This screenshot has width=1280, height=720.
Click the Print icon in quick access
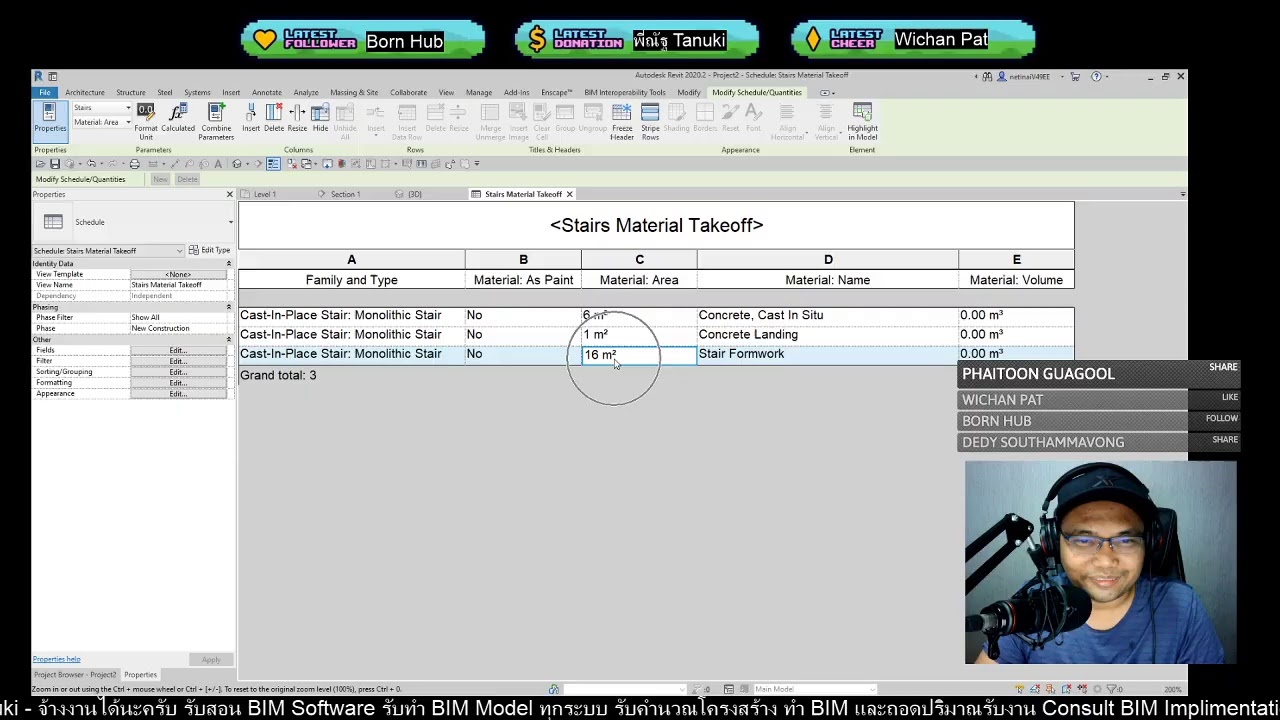(x=134, y=164)
